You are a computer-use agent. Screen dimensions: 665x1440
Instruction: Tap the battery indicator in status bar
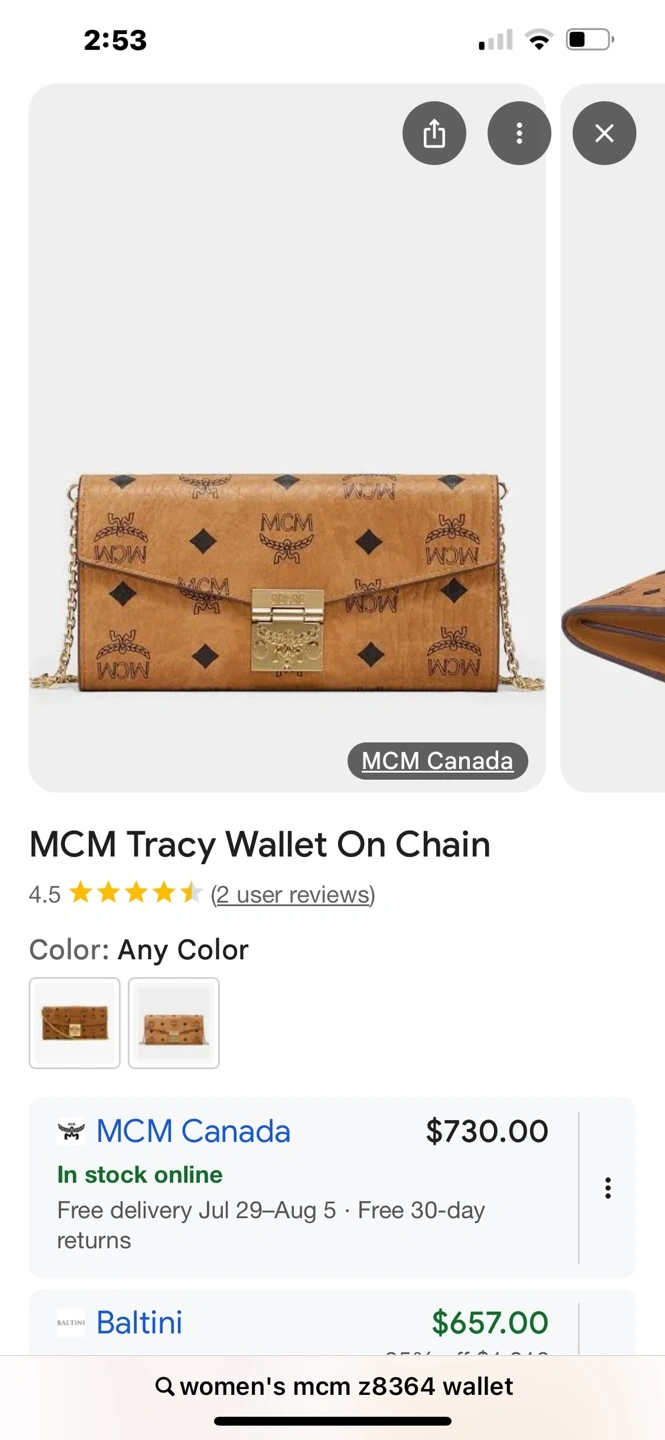(589, 40)
